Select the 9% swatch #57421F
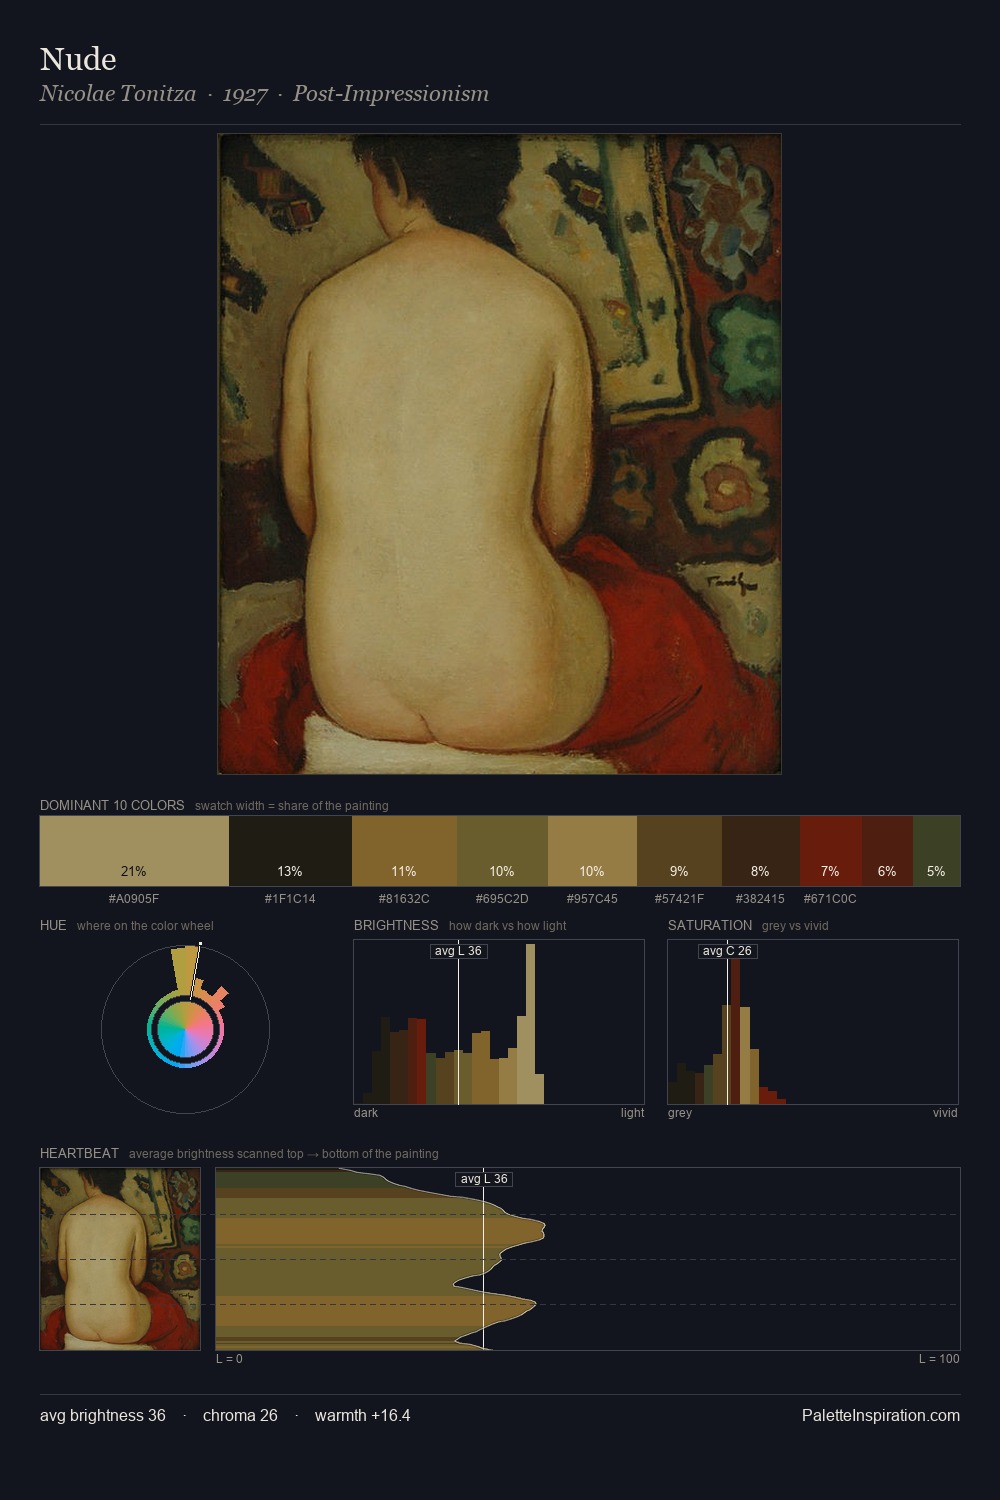Viewport: 1000px width, 1500px height. 679,851
